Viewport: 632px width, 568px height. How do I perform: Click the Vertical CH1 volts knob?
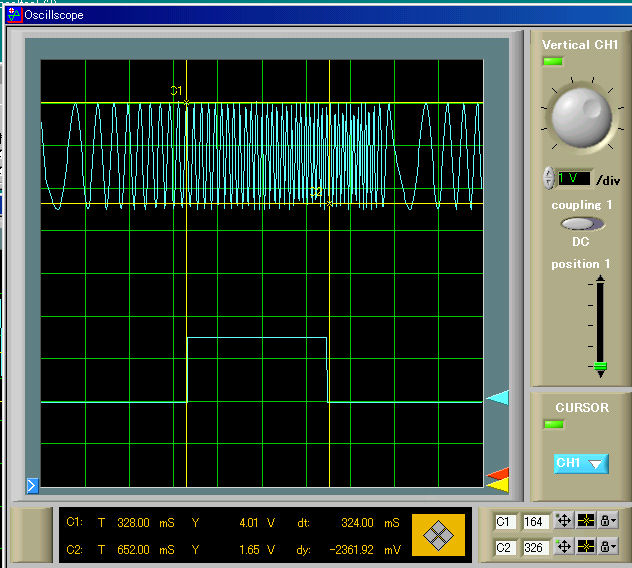pyautogui.click(x=581, y=117)
